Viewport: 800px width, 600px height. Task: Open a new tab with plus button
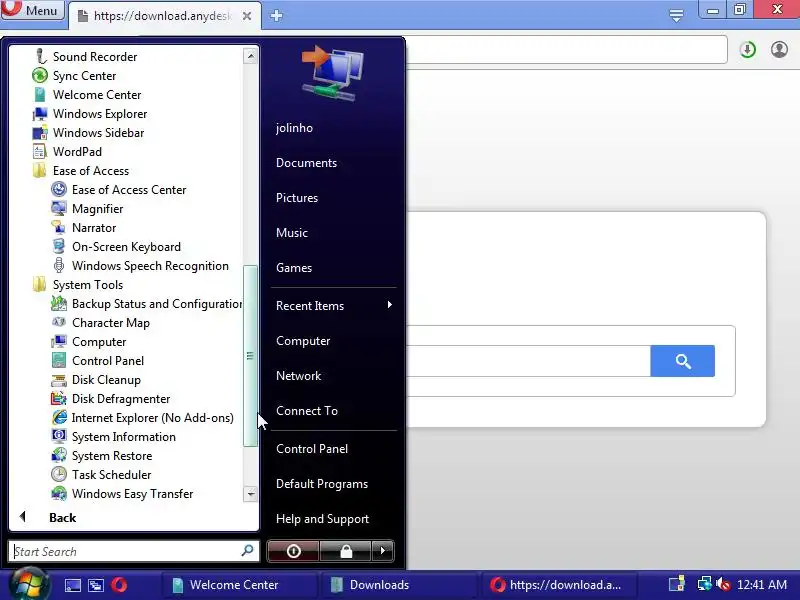click(277, 16)
